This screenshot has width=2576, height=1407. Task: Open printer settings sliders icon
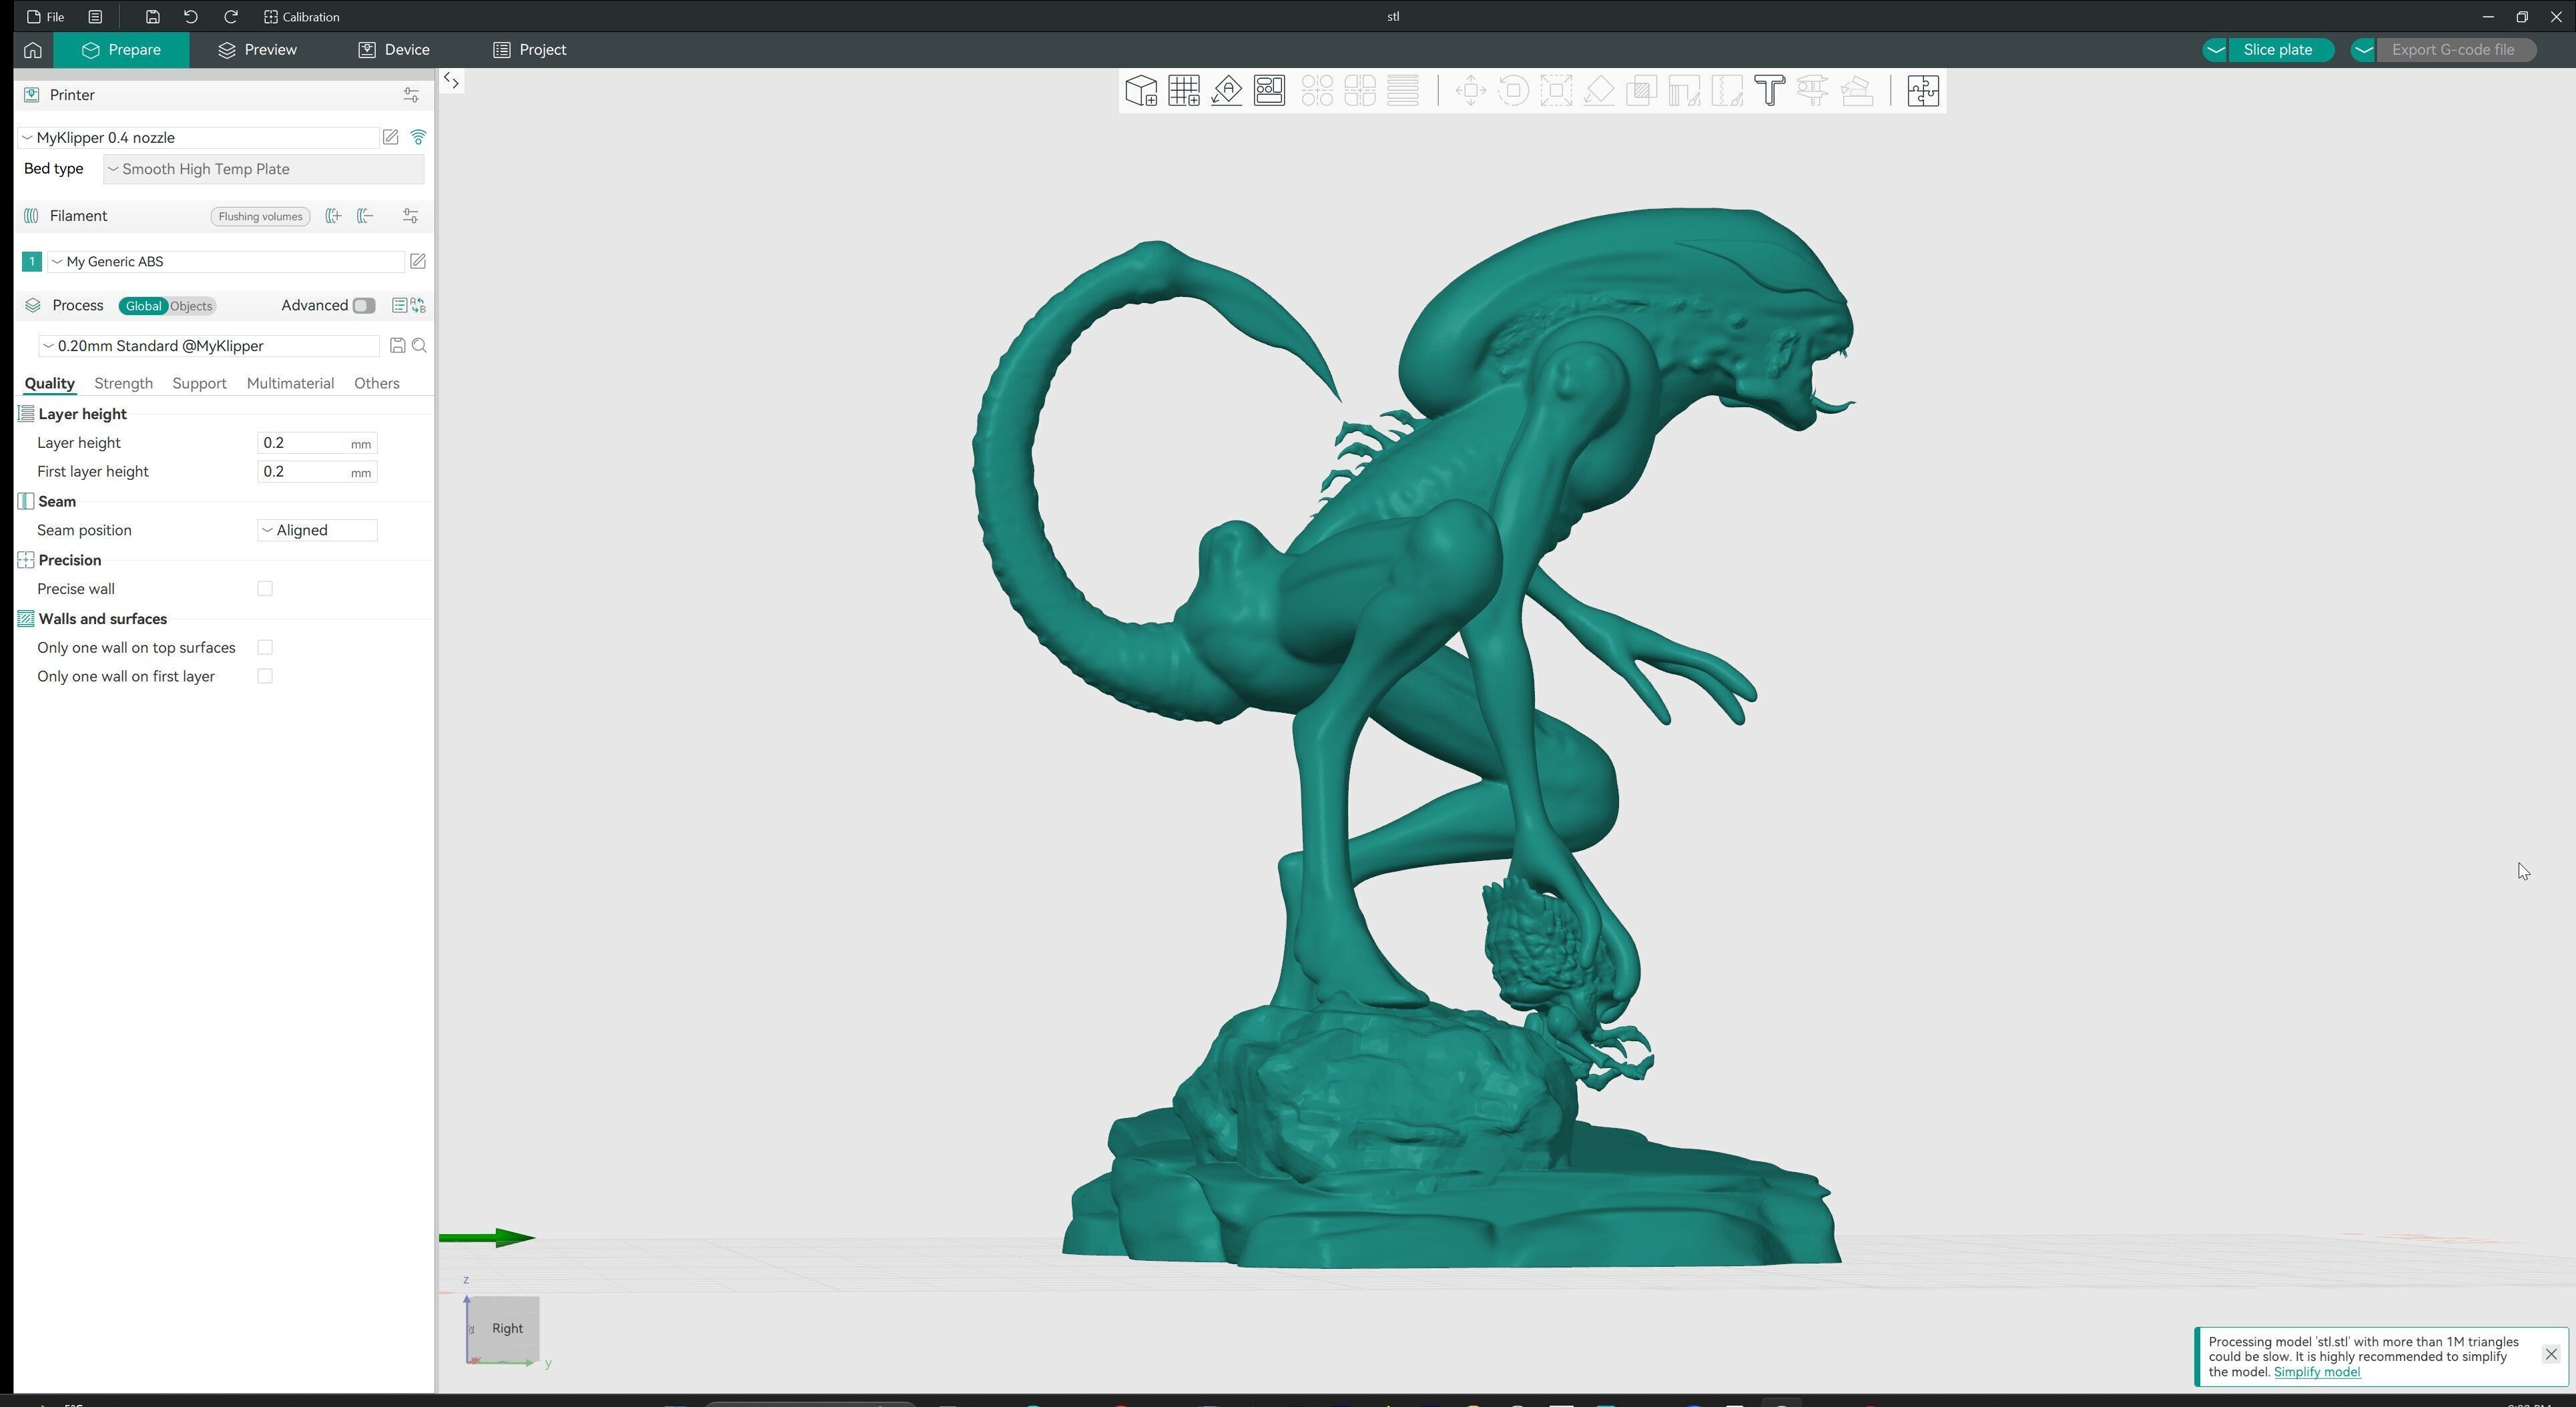[411, 95]
